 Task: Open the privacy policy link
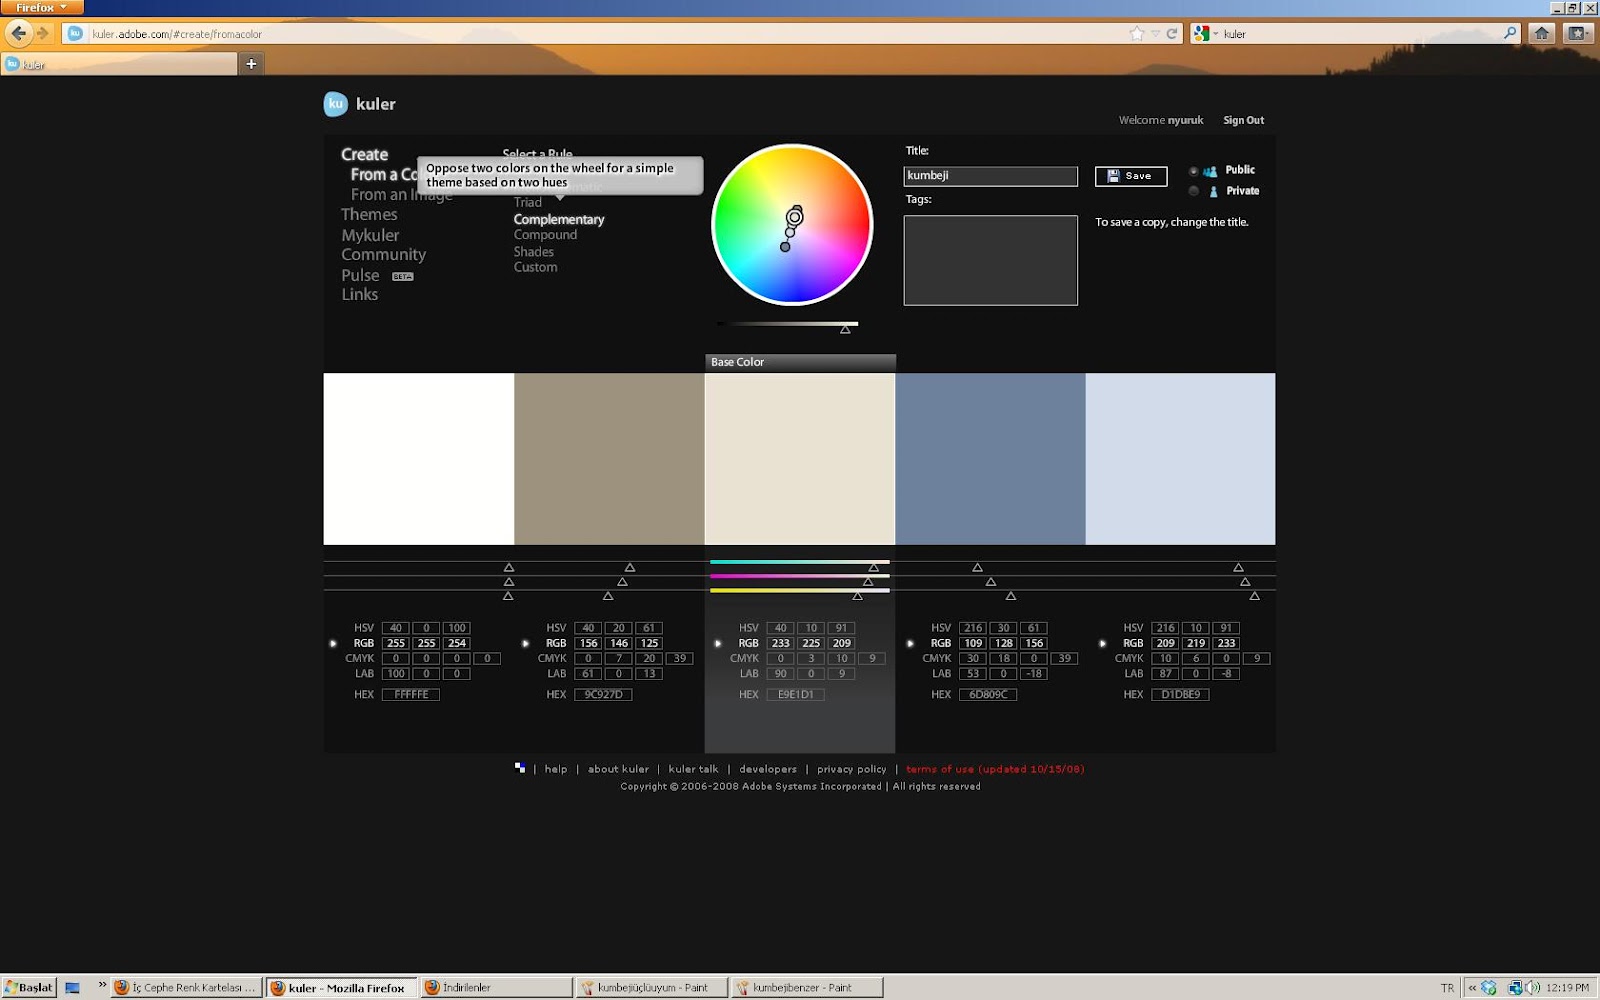coord(852,769)
